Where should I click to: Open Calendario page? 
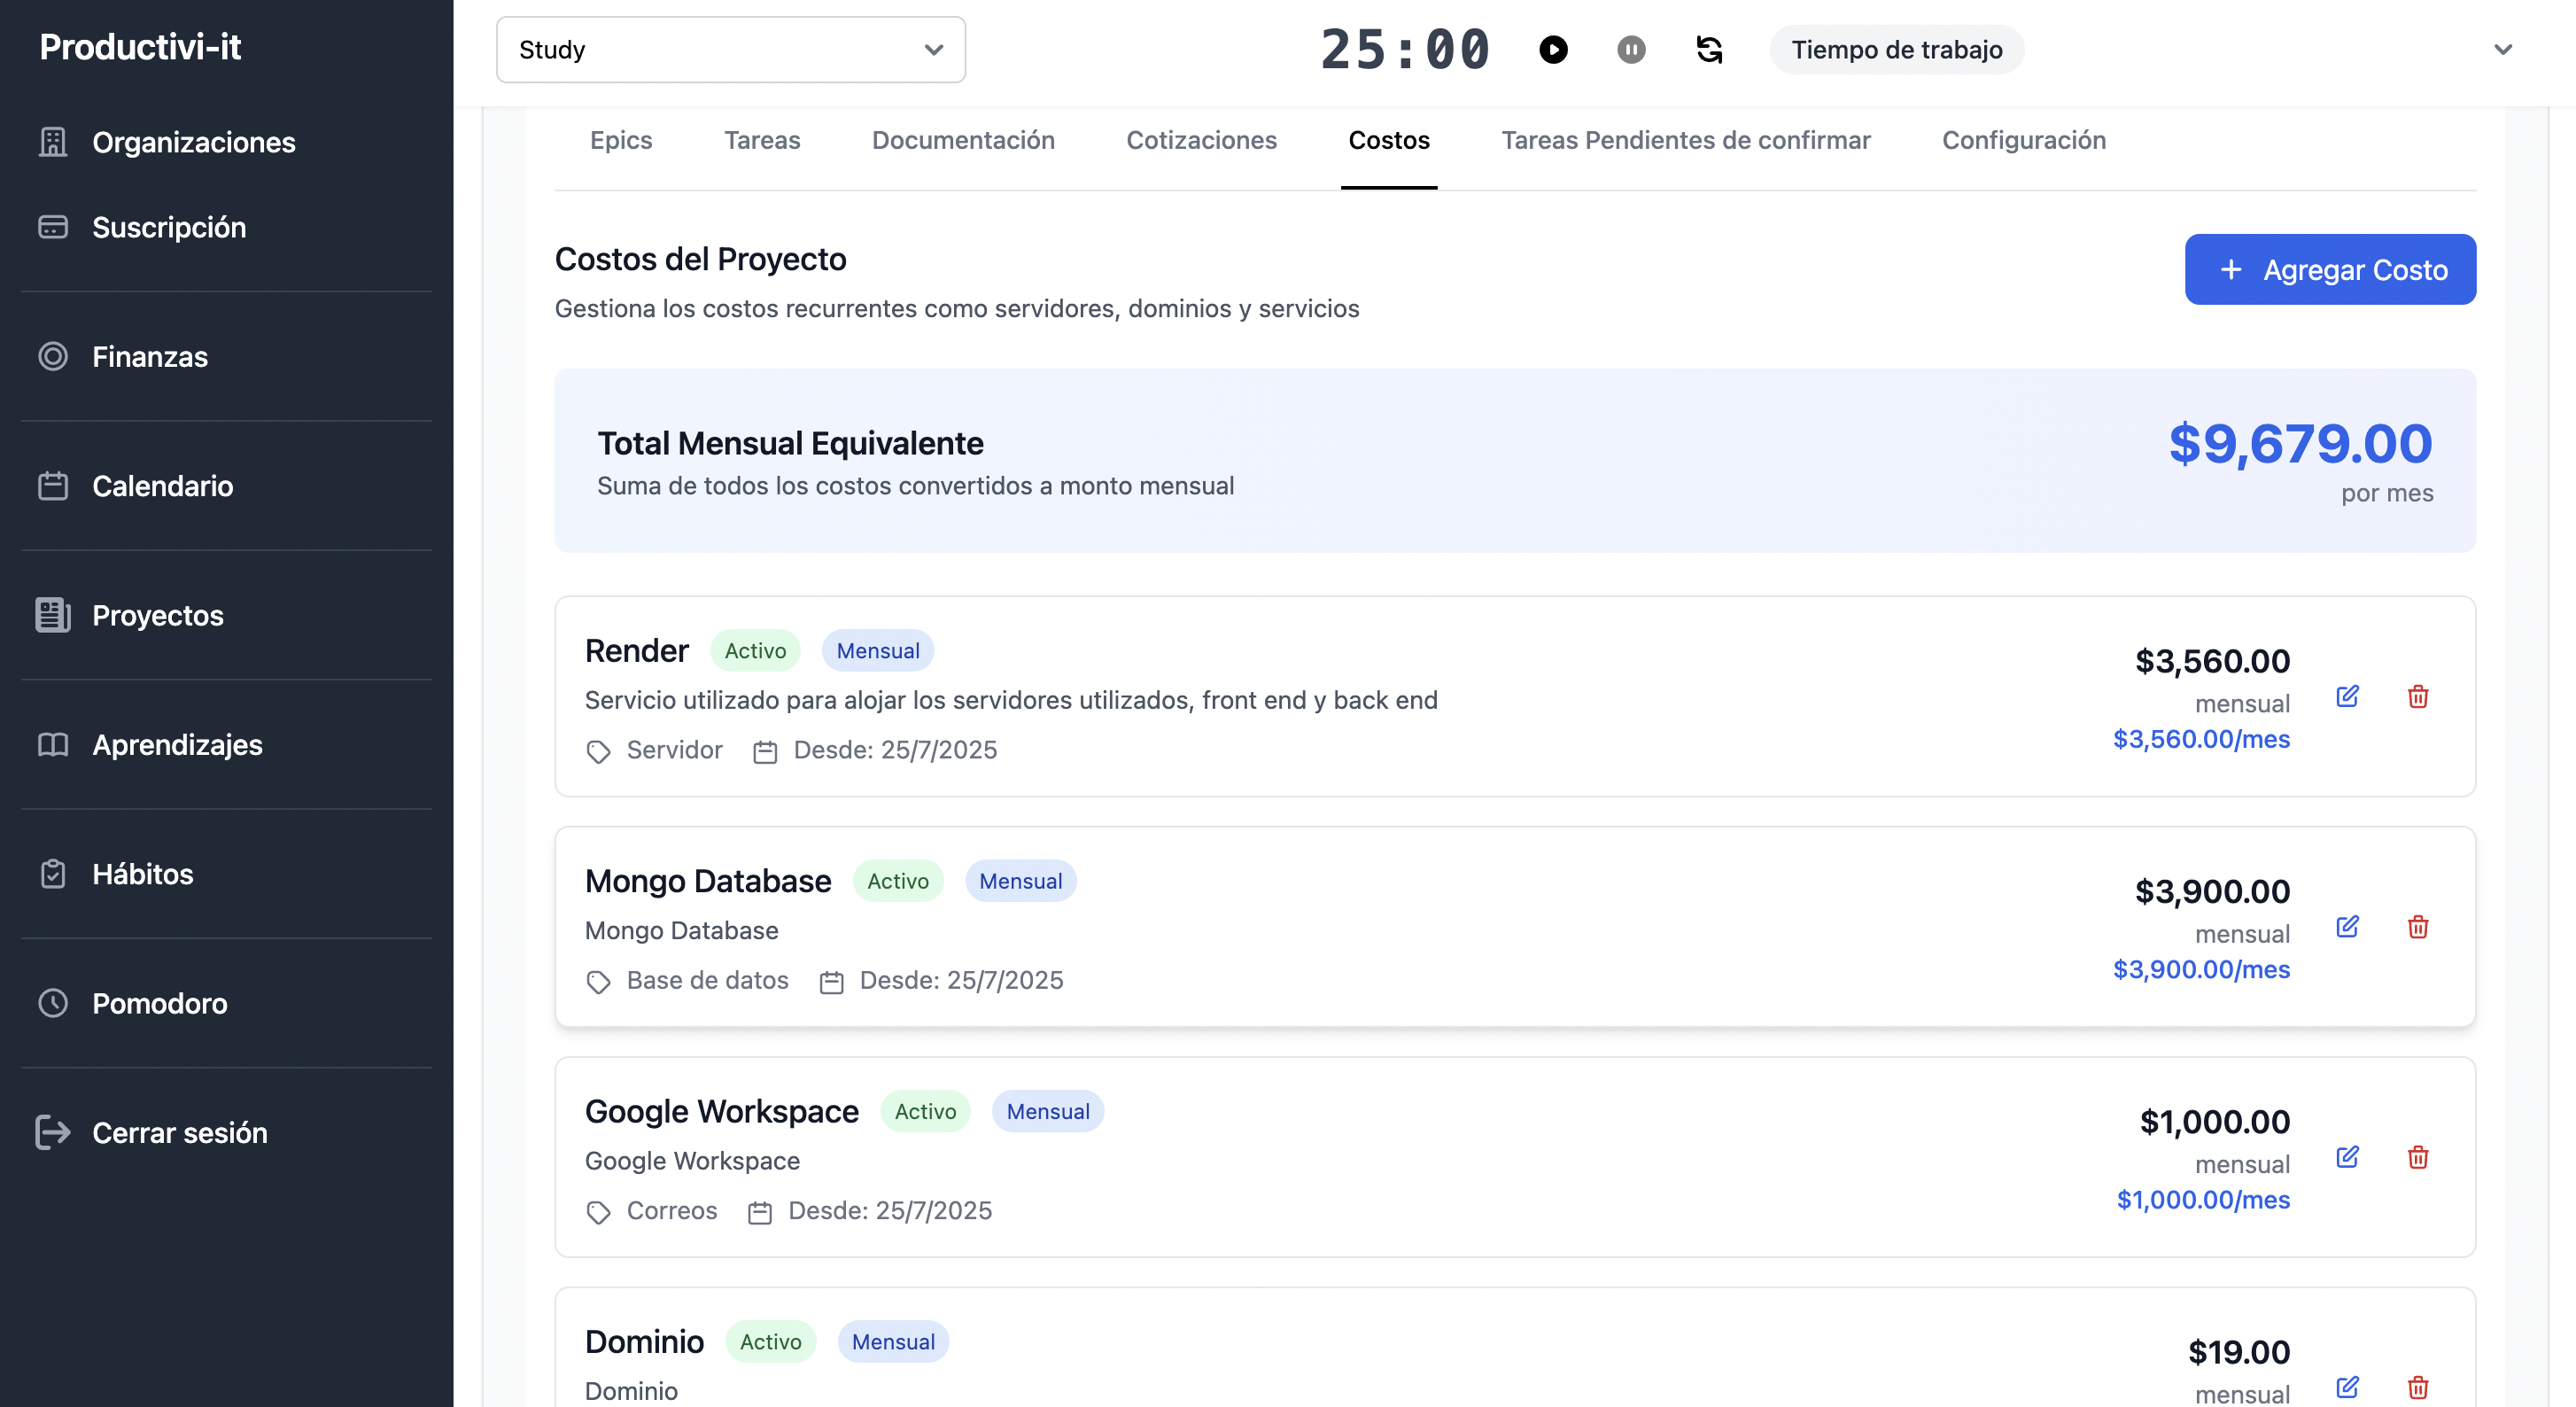pyautogui.click(x=163, y=486)
